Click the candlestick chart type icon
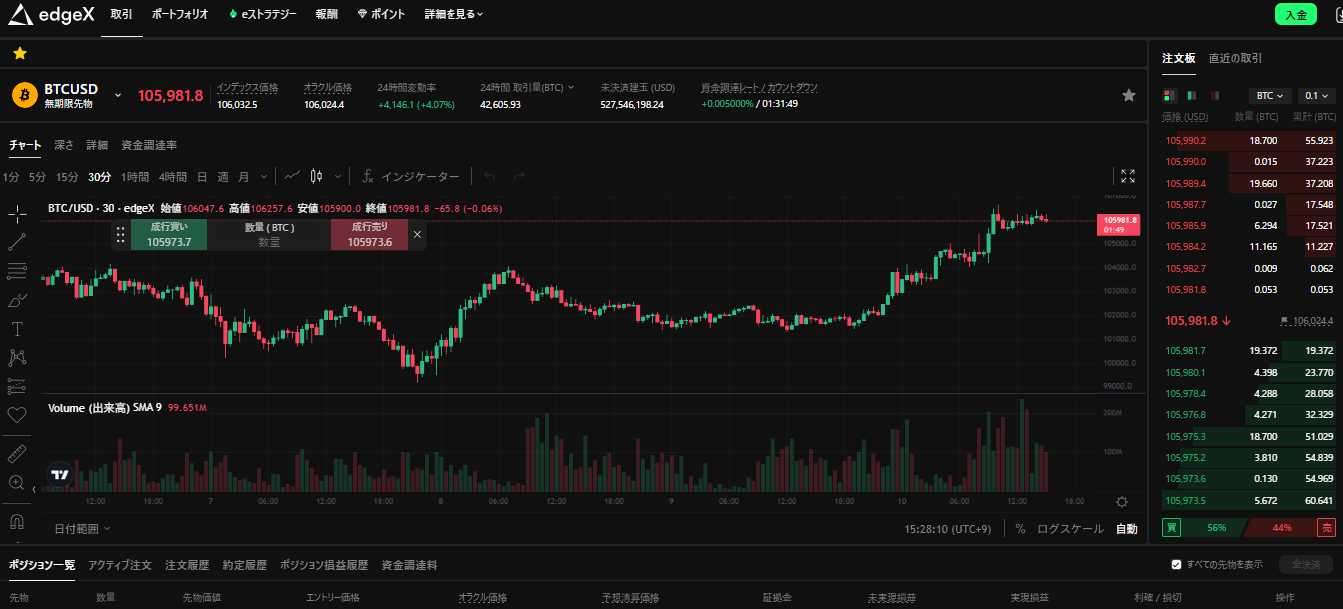 coord(317,176)
